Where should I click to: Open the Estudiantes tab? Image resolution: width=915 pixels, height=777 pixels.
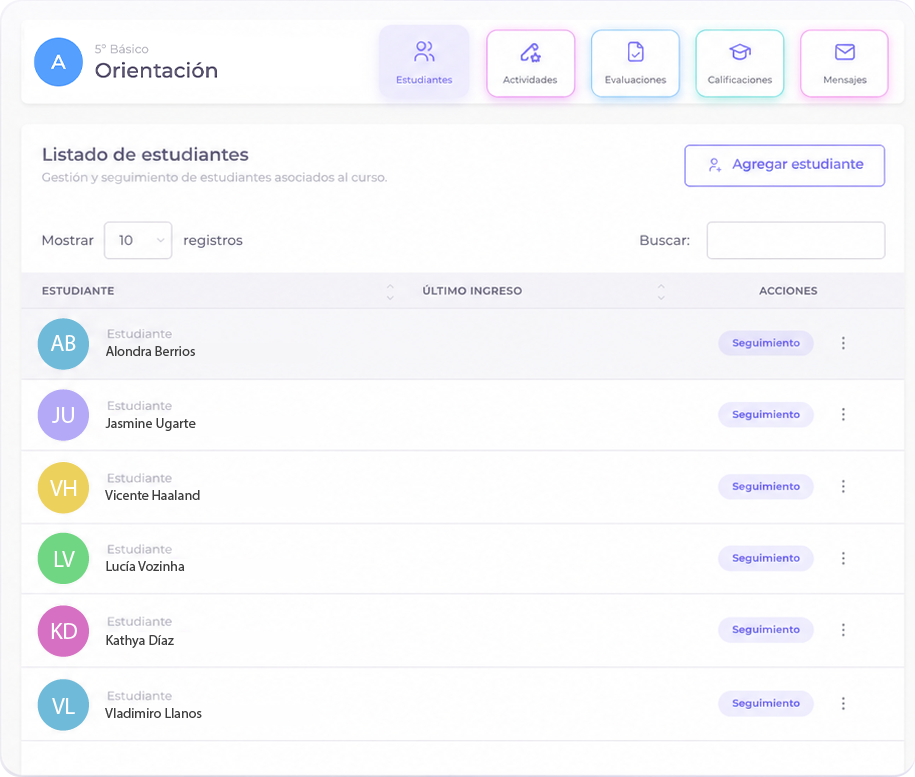point(424,62)
